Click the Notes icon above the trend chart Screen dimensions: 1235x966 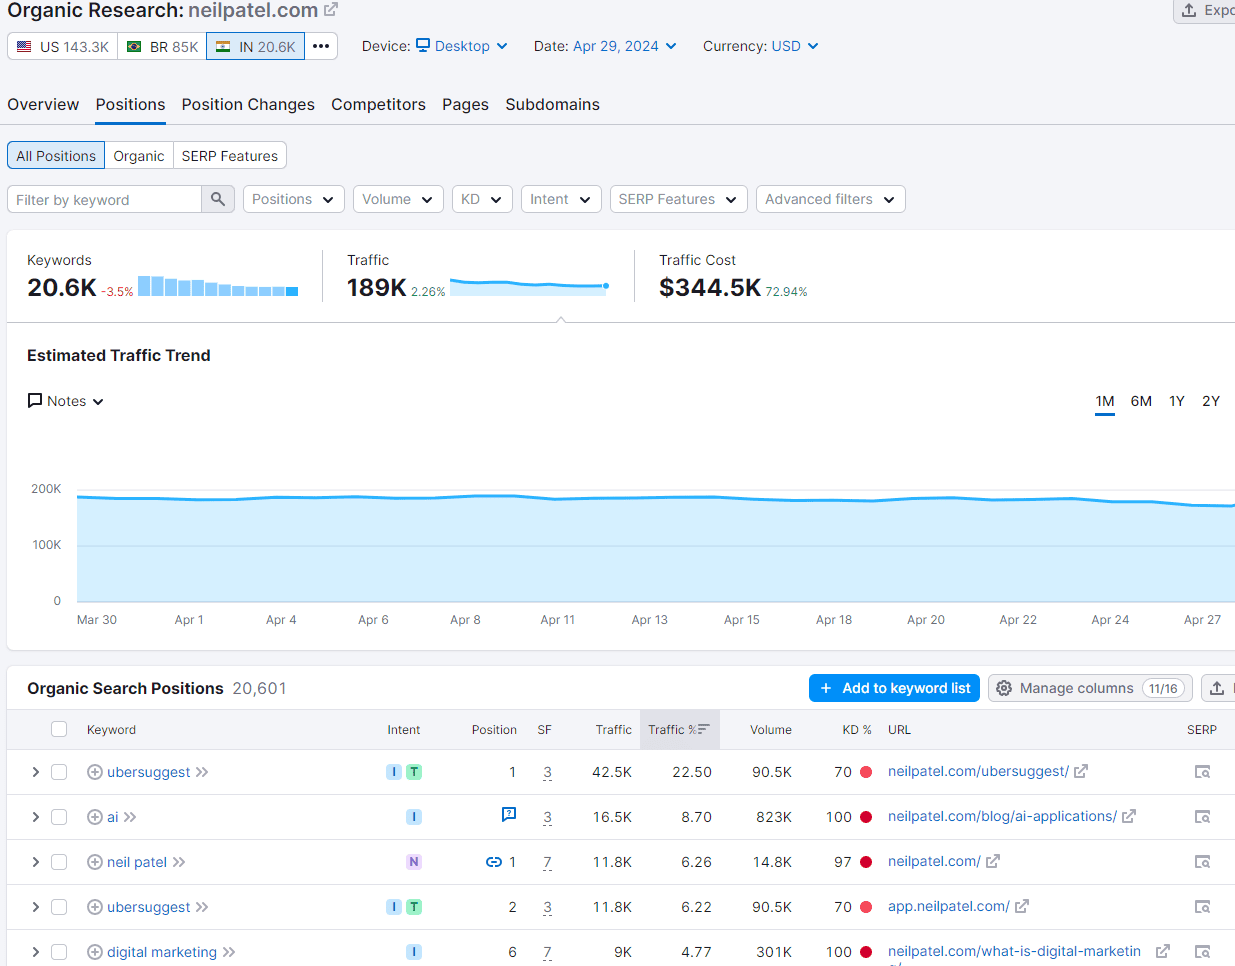(35, 401)
